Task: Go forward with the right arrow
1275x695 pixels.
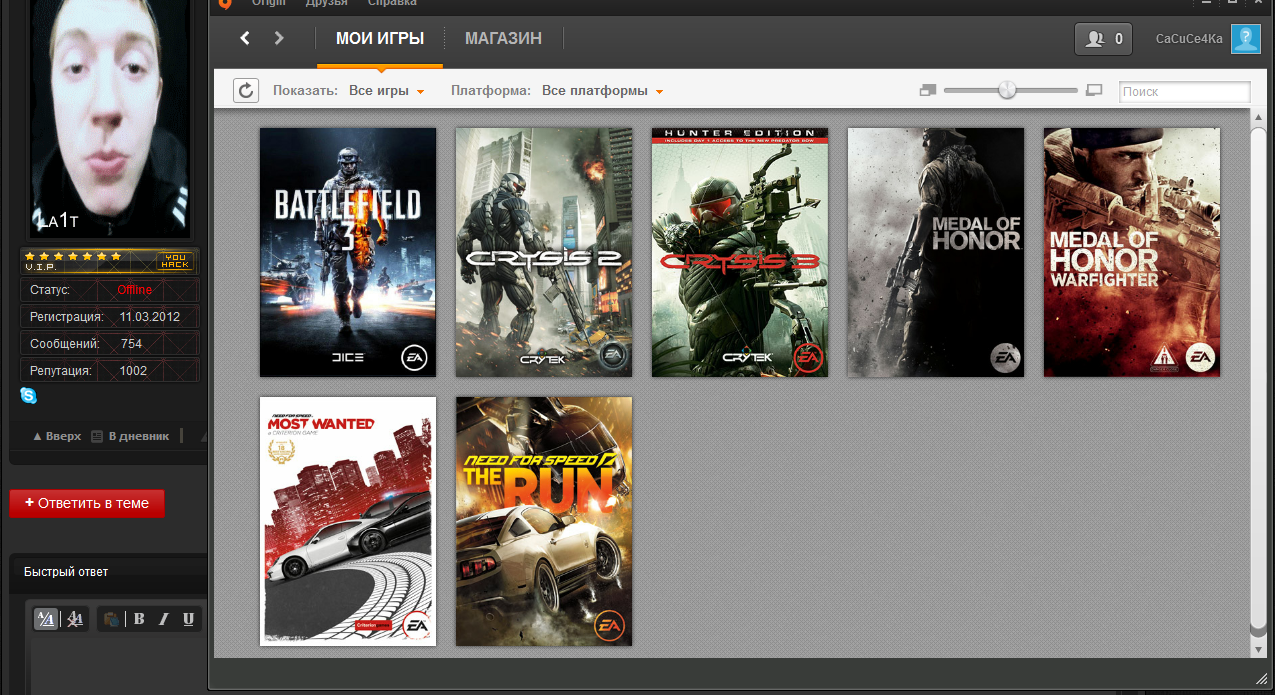Action: coord(279,39)
